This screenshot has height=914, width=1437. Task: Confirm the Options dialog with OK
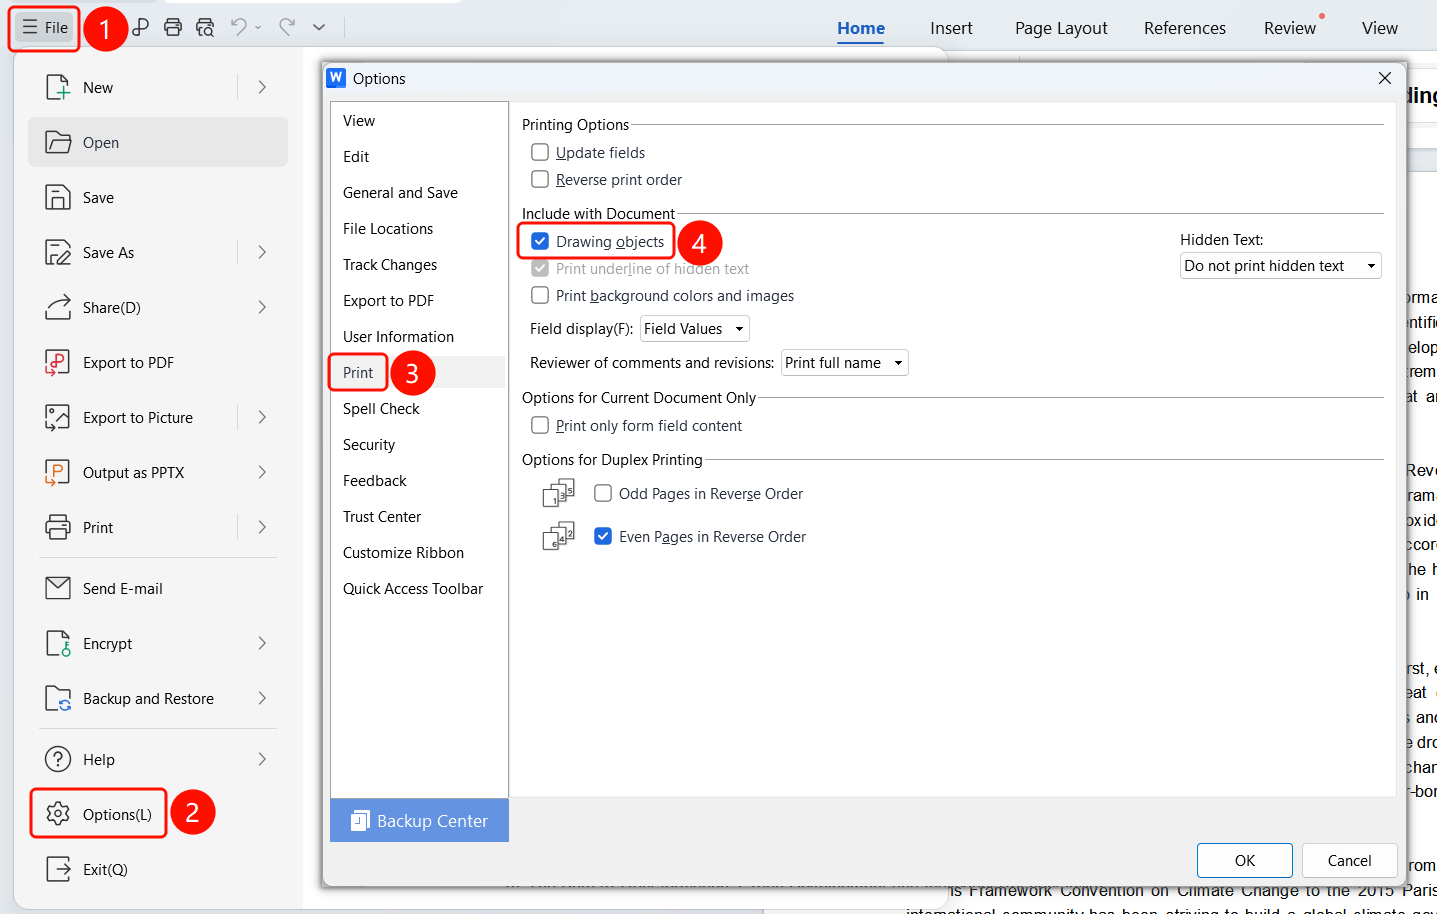point(1245,860)
